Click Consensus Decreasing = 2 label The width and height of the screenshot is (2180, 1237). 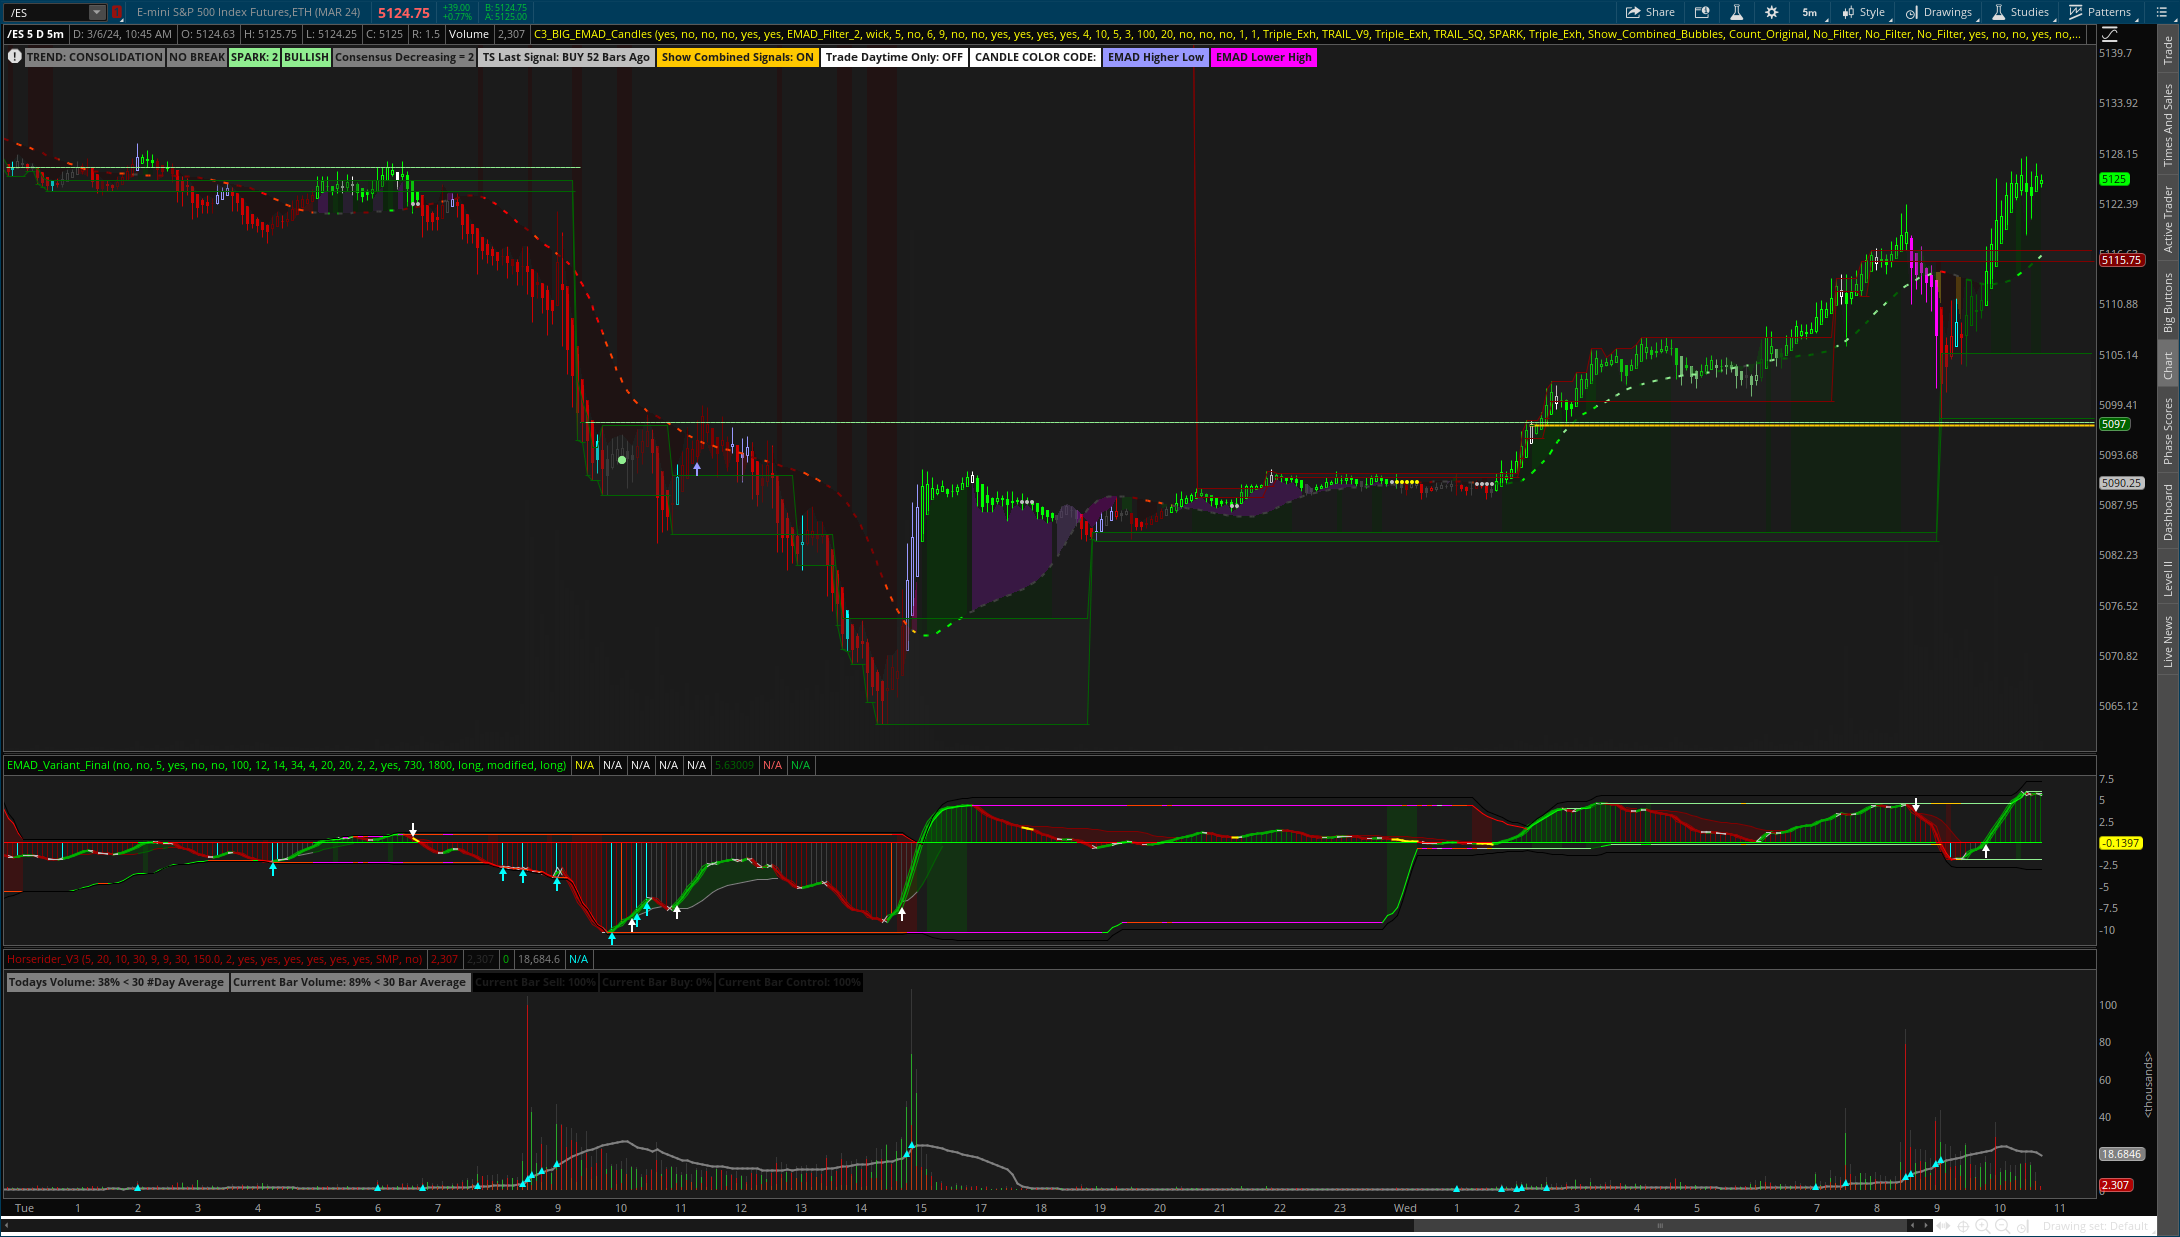[404, 57]
